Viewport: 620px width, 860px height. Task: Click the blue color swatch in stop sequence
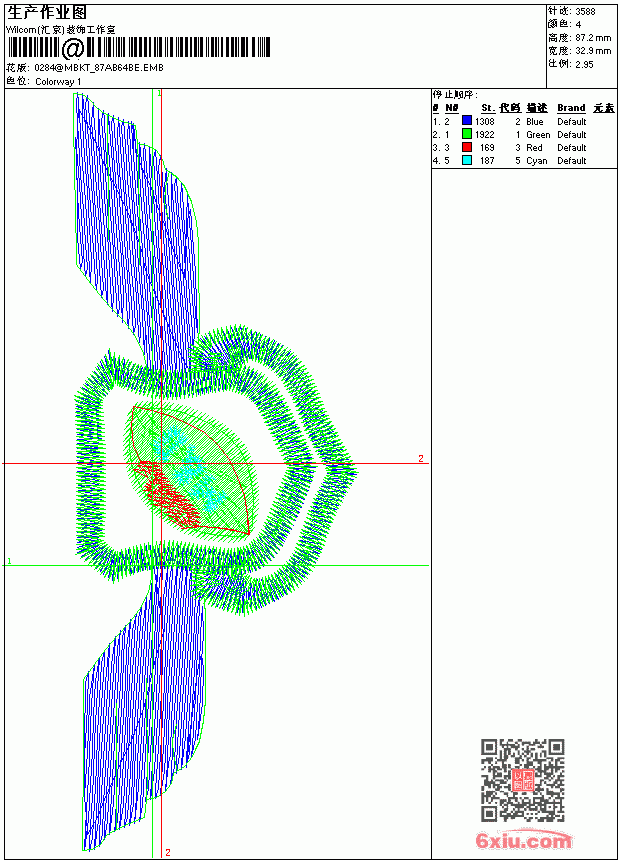coord(467,121)
